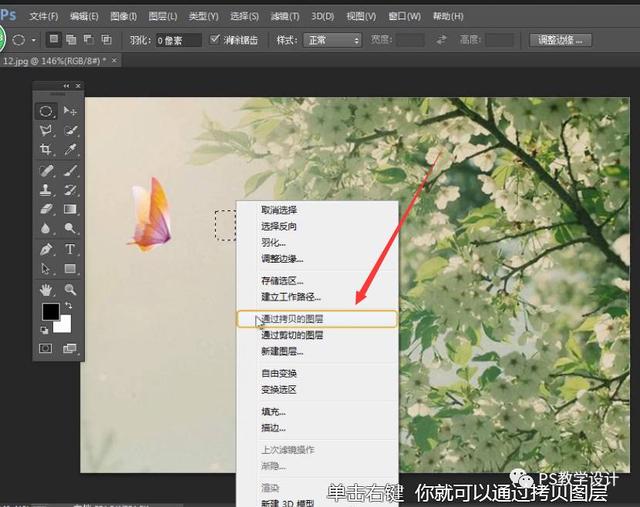The width and height of the screenshot is (640, 507).
Task: Select the Healing Brush tool
Action: coord(46,170)
